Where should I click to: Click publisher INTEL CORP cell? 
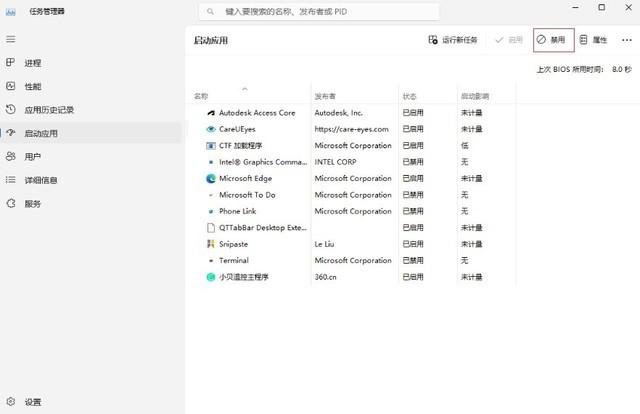(x=335, y=162)
